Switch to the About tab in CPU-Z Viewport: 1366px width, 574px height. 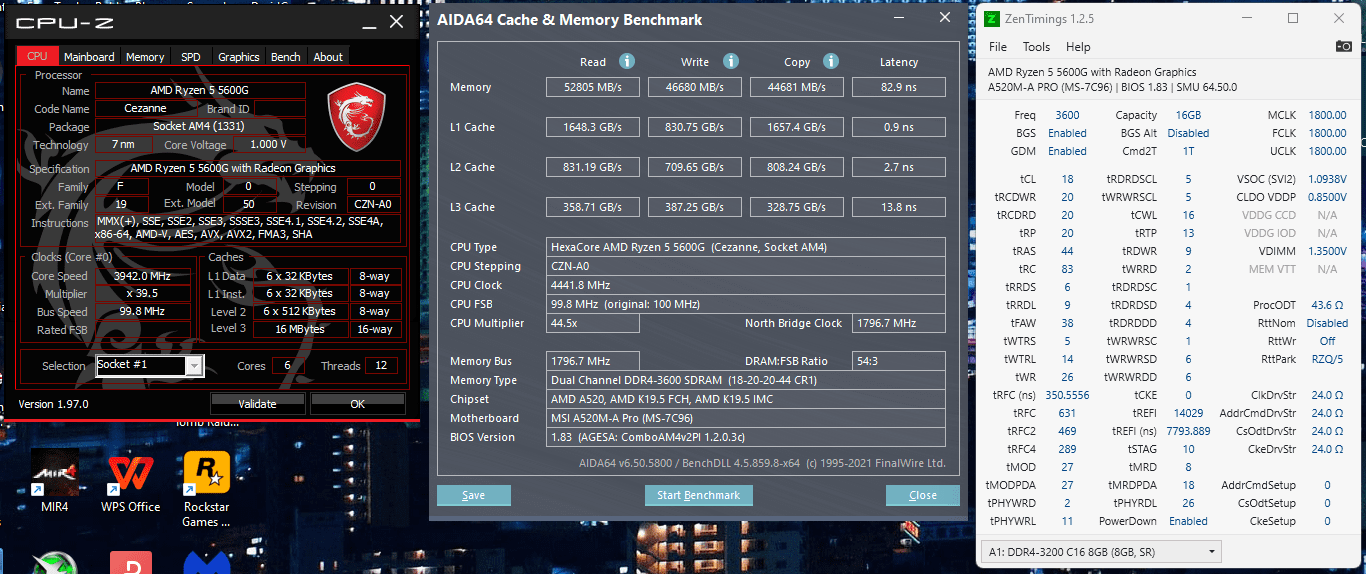coord(328,57)
